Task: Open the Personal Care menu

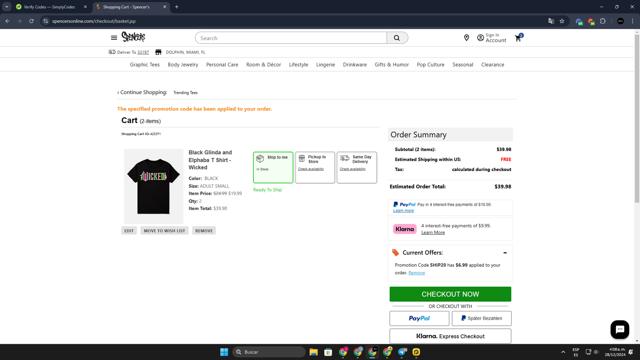Action: 222,64
